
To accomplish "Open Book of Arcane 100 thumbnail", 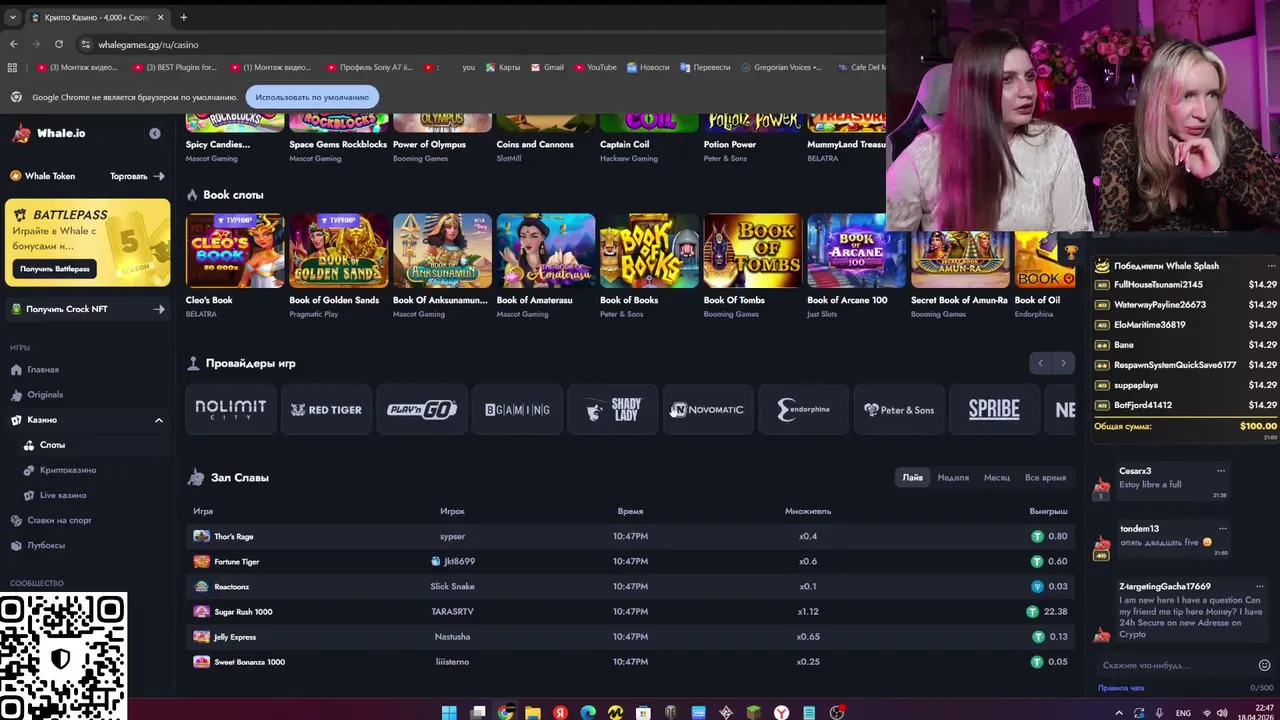I will click(x=856, y=251).
